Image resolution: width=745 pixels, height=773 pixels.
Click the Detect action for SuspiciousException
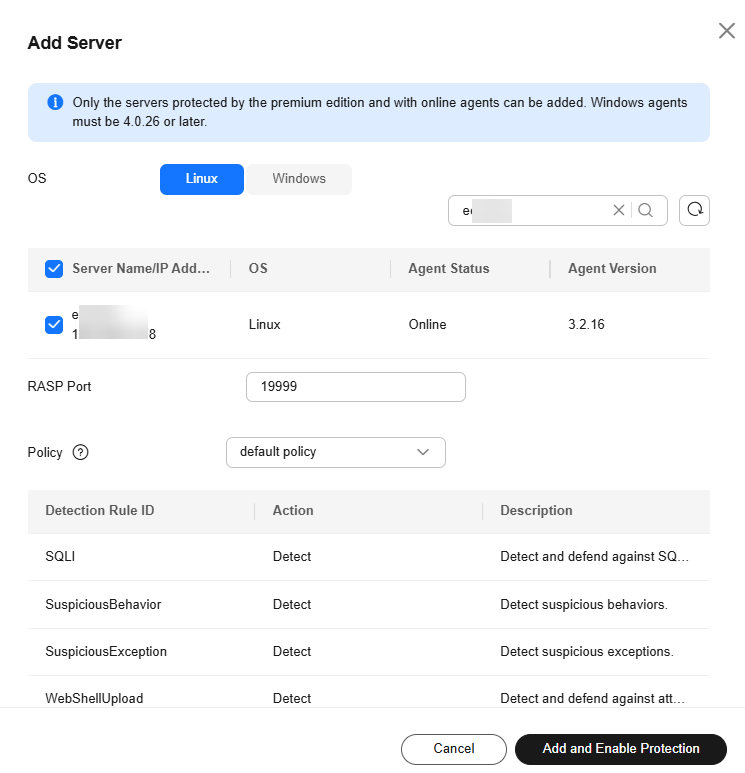292,652
